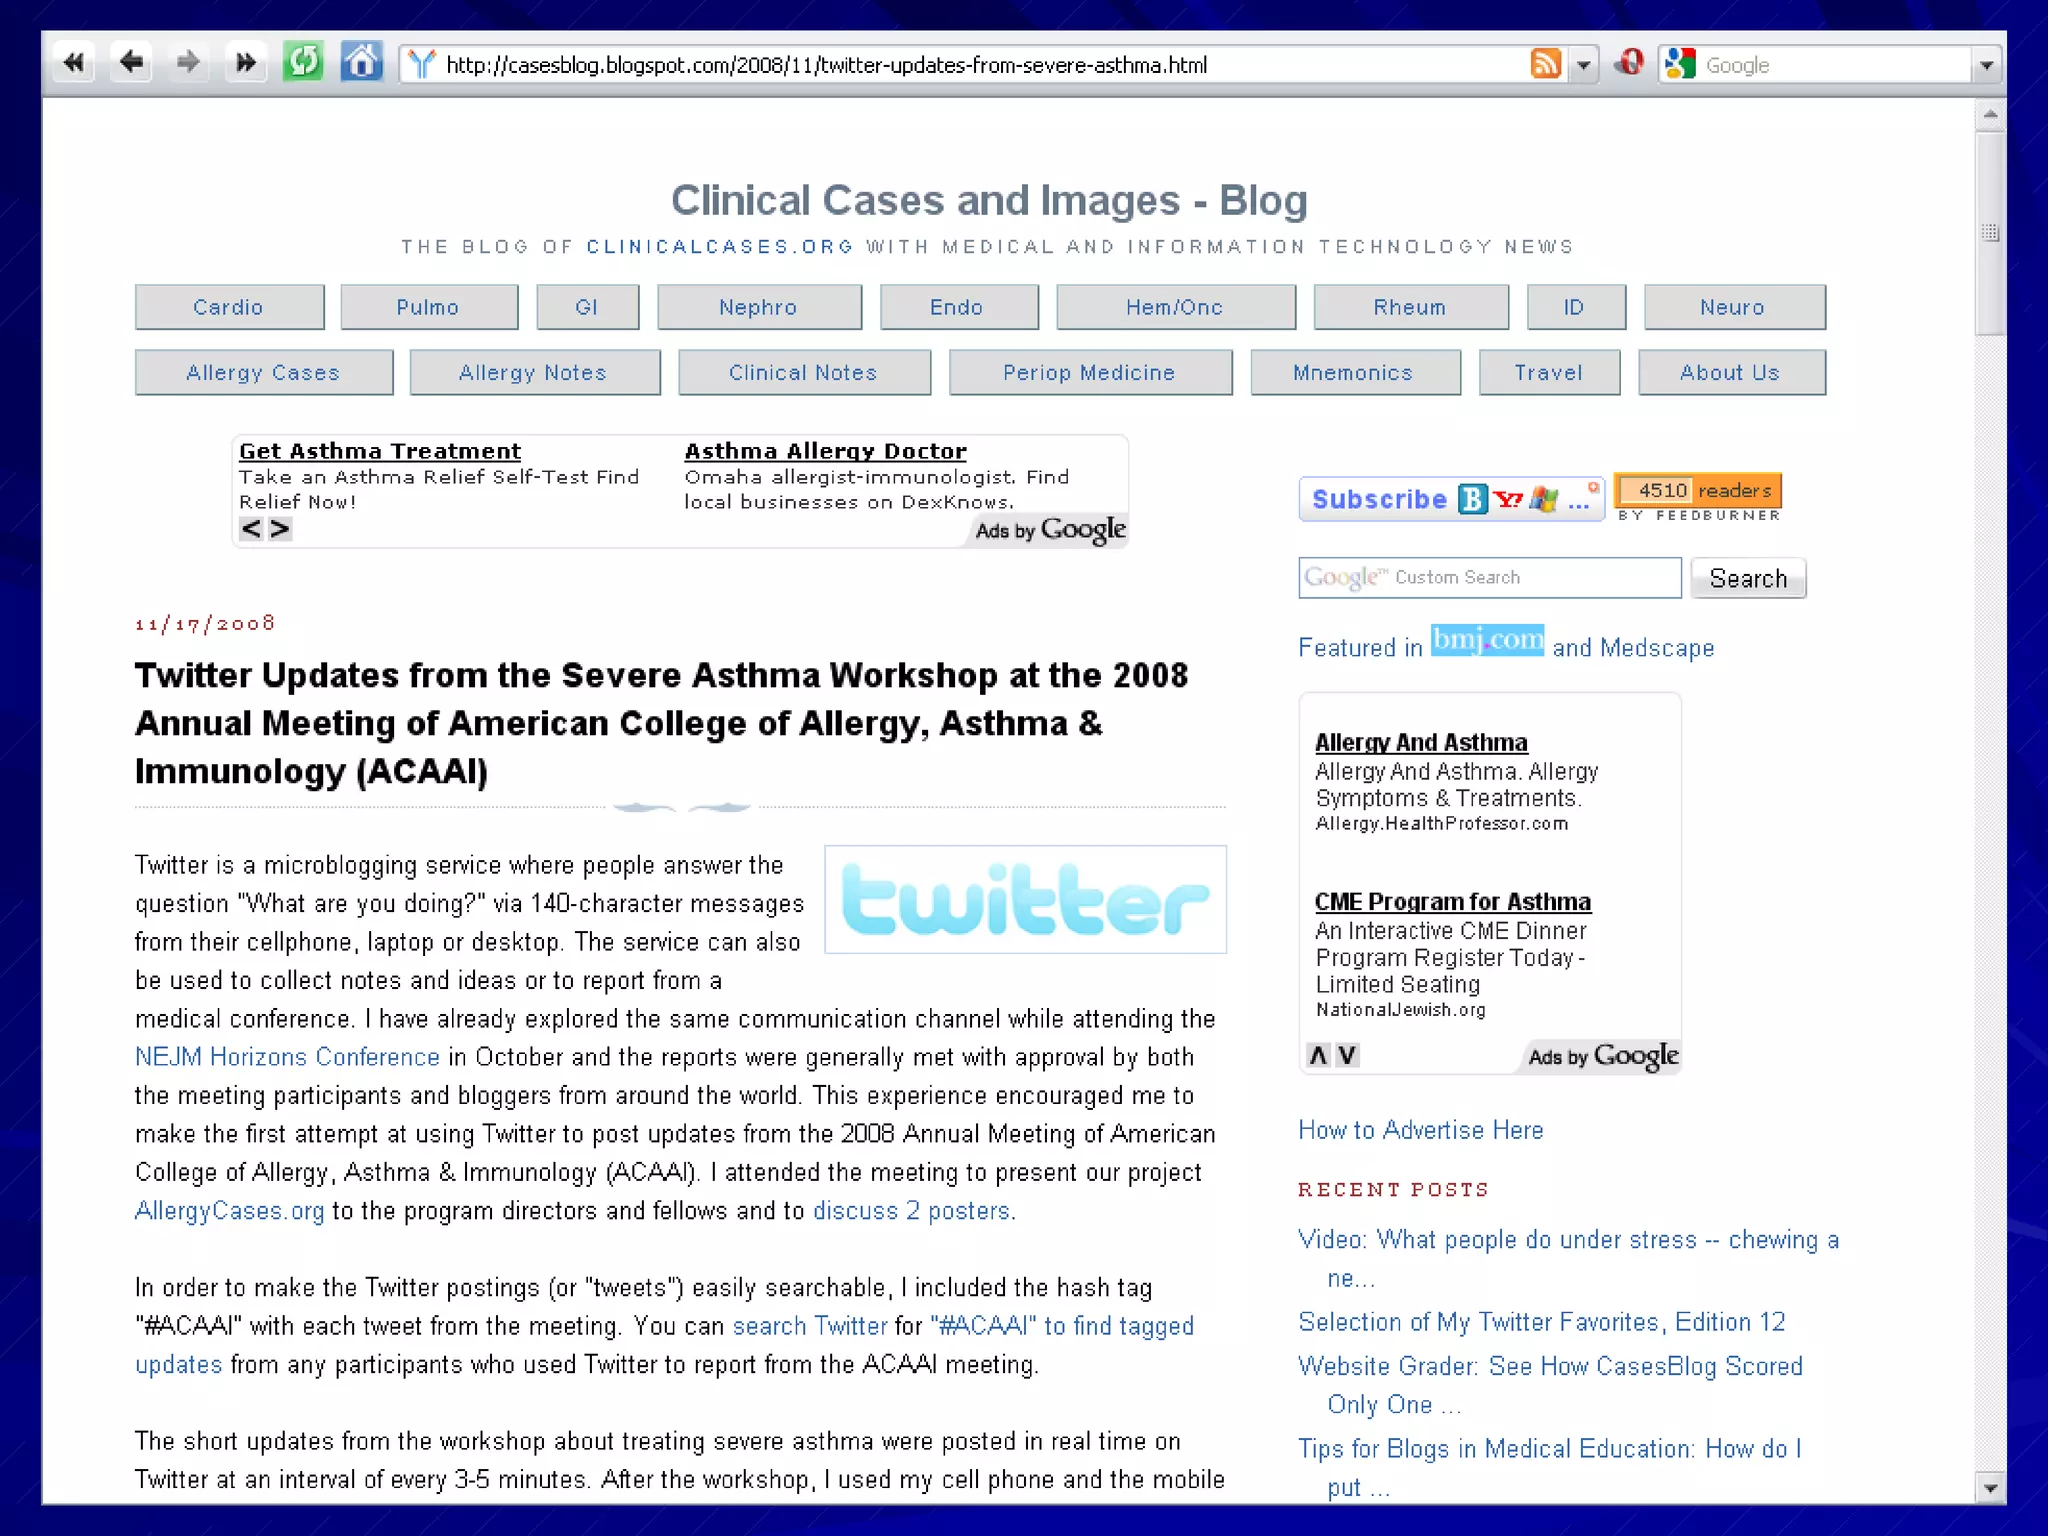Expand the RSS feed dropdown arrow
The height and width of the screenshot is (1536, 2048).
click(x=1583, y=66)
